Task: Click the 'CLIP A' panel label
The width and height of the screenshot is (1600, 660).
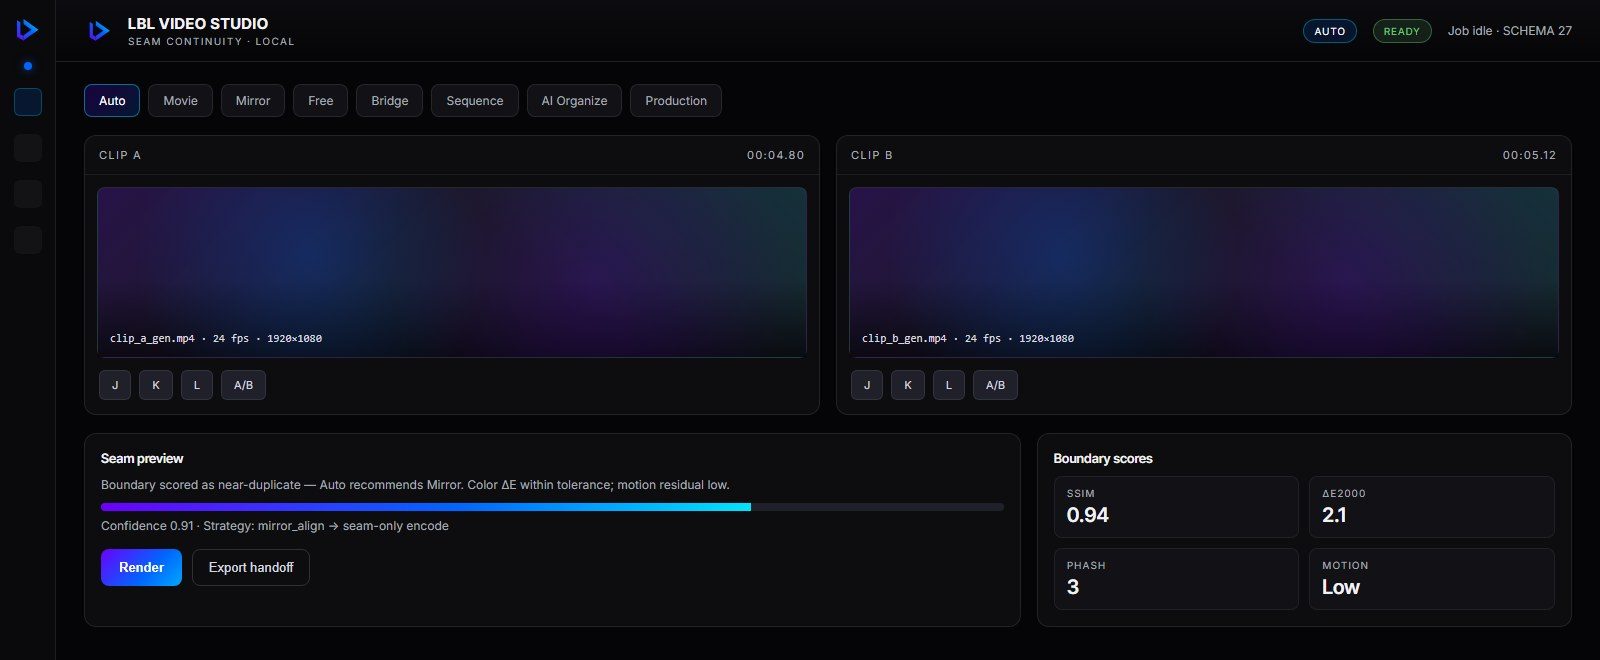Action: click(x=120, y=155)
